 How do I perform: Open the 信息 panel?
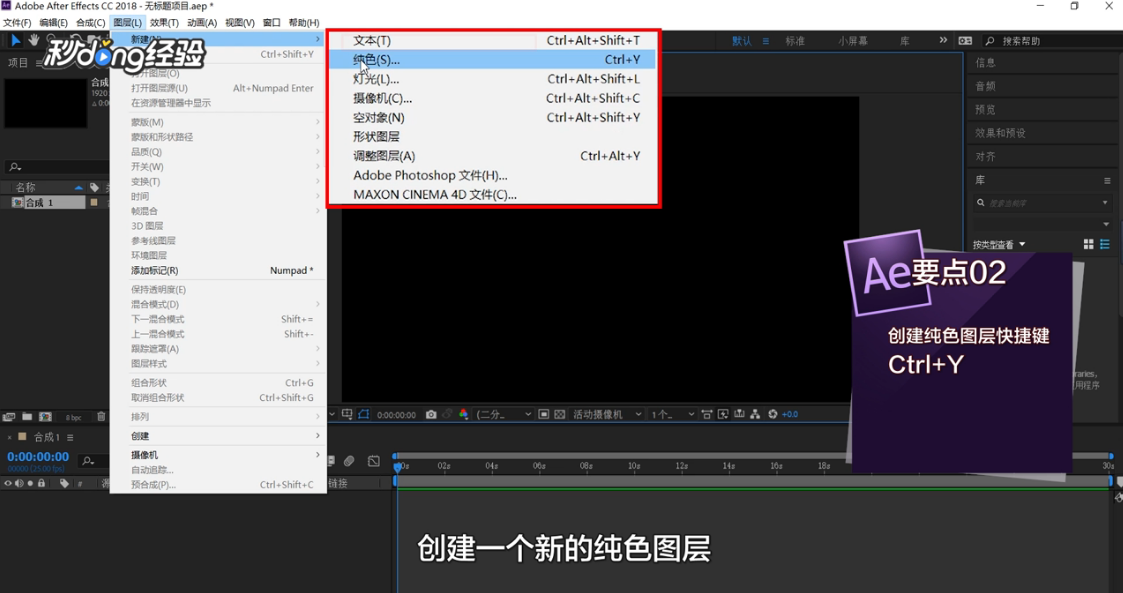[985, 62]
